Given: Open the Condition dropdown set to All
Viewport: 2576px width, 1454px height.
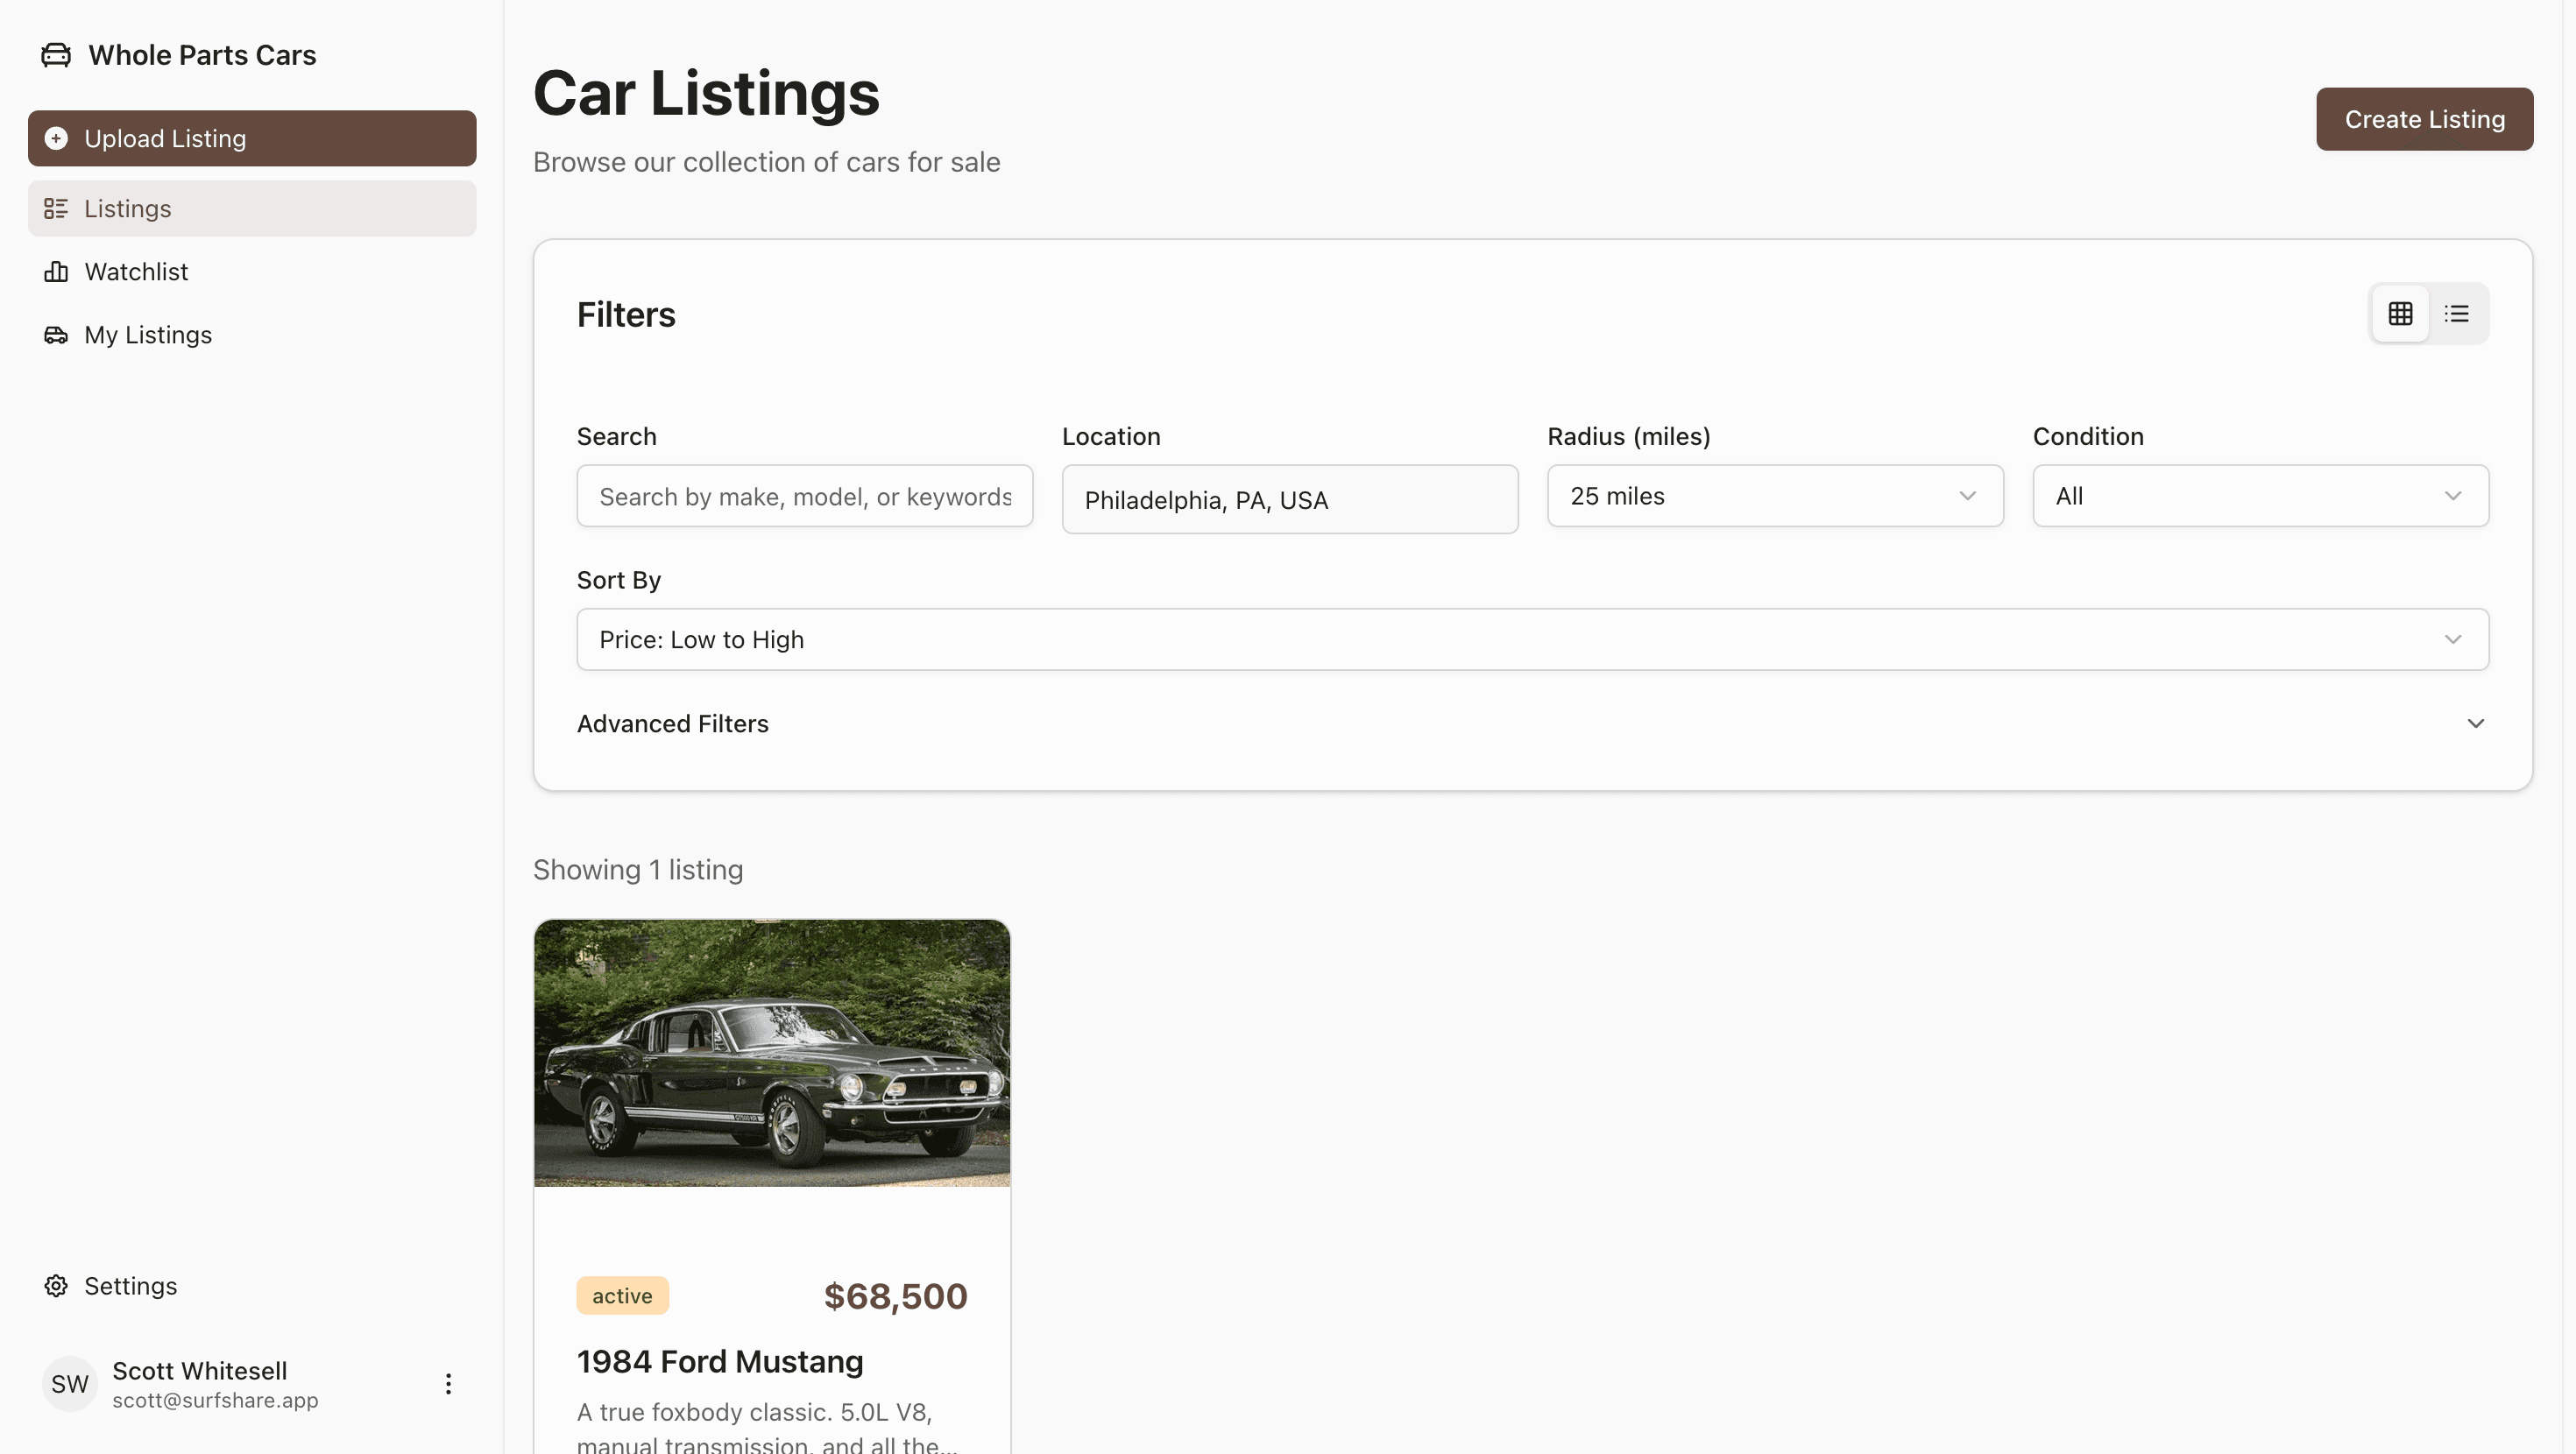Looking at the screenshot, I should point(2259,495).
